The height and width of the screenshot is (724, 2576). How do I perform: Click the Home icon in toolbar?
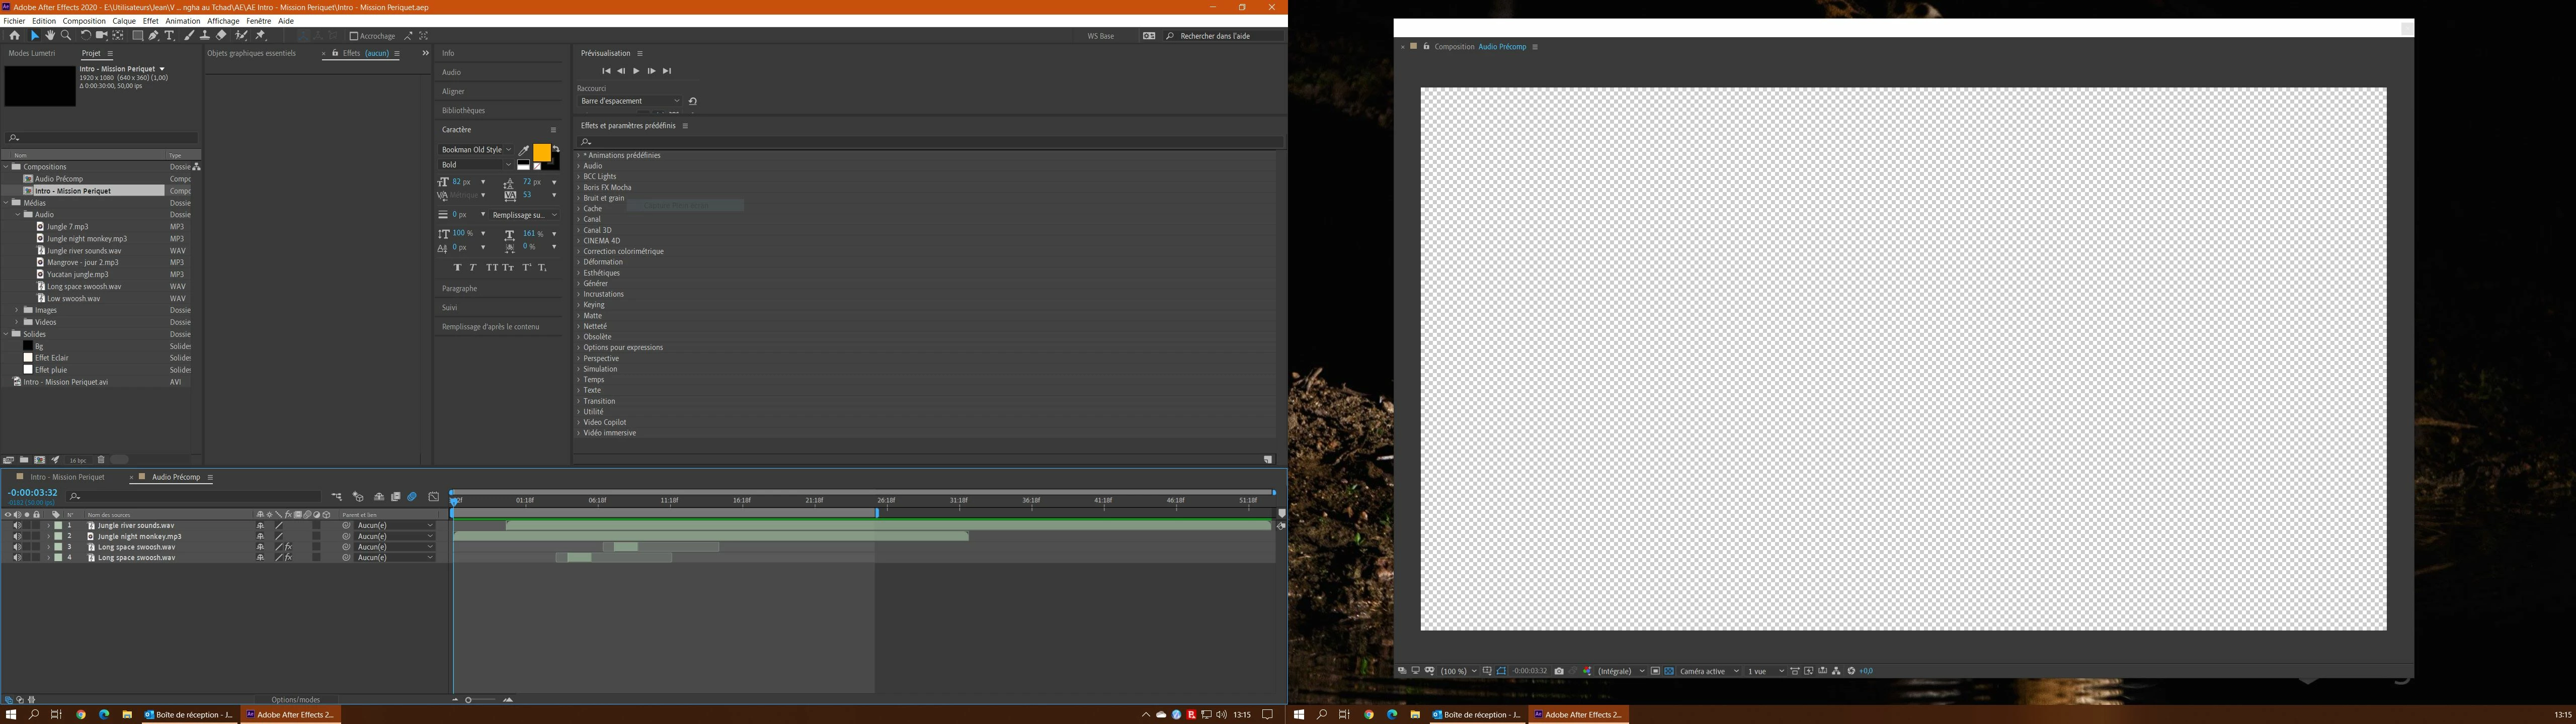click(14, 35)
